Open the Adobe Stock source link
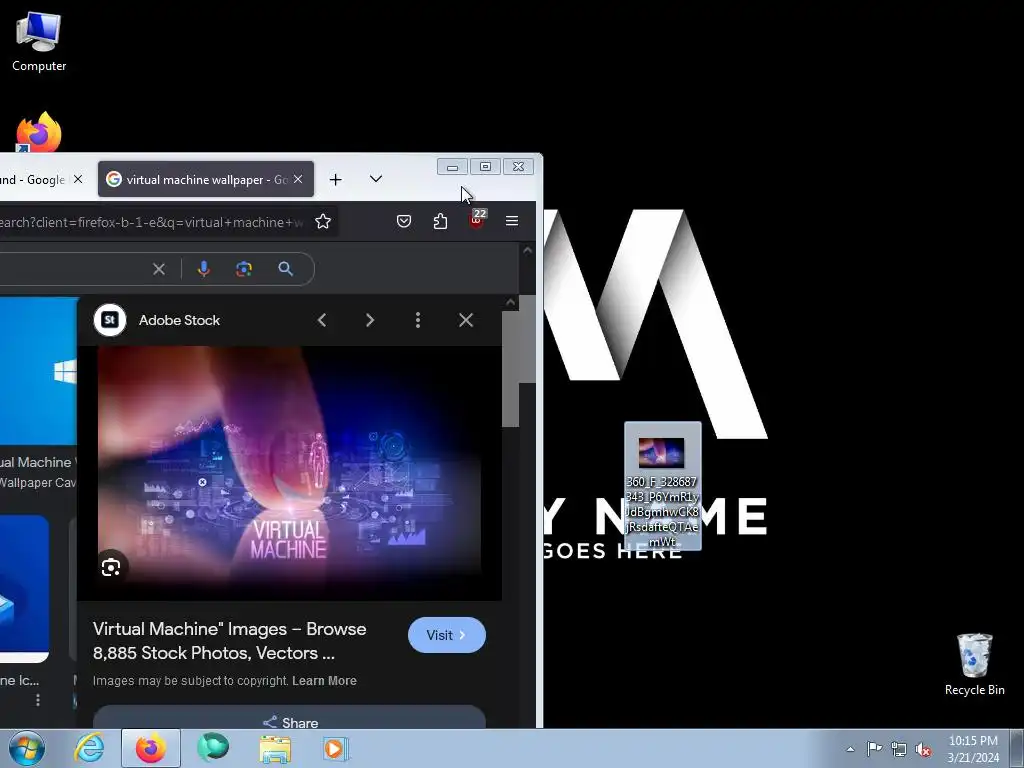This screenshot has width=1024, height=768. point(179,320)
